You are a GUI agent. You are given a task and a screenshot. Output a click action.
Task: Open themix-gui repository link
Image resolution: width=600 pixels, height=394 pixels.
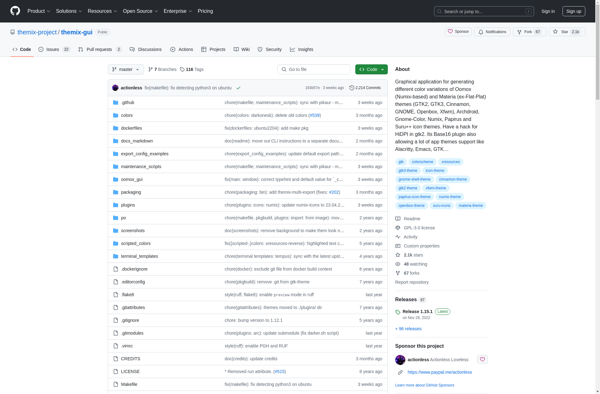coord(77,32)
